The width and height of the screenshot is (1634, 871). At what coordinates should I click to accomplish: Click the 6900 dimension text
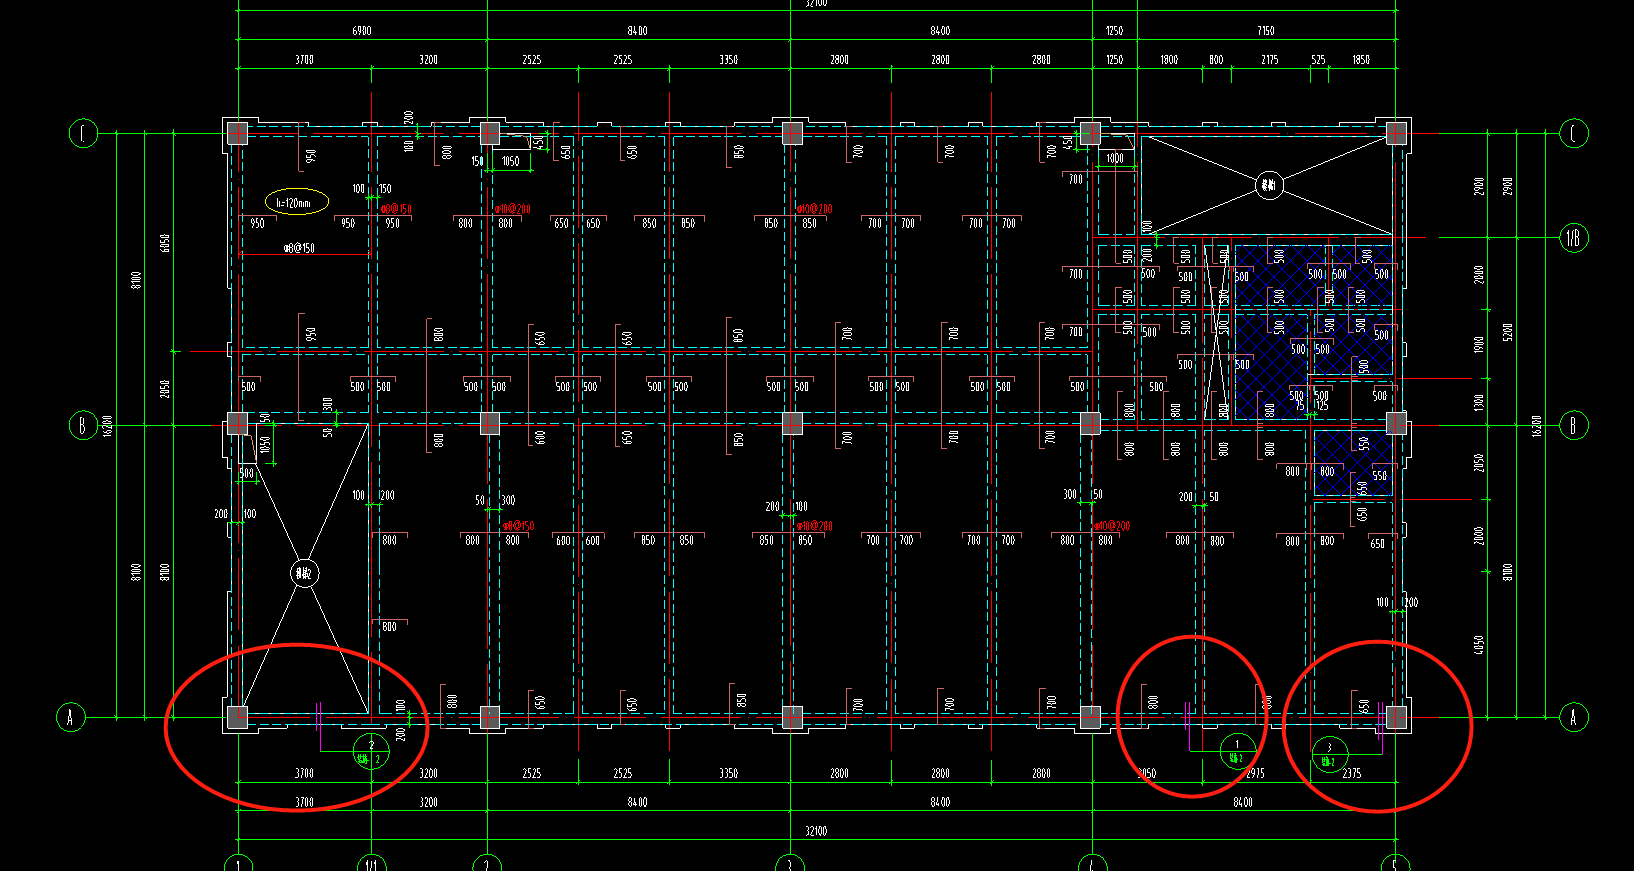pos(362,31)
